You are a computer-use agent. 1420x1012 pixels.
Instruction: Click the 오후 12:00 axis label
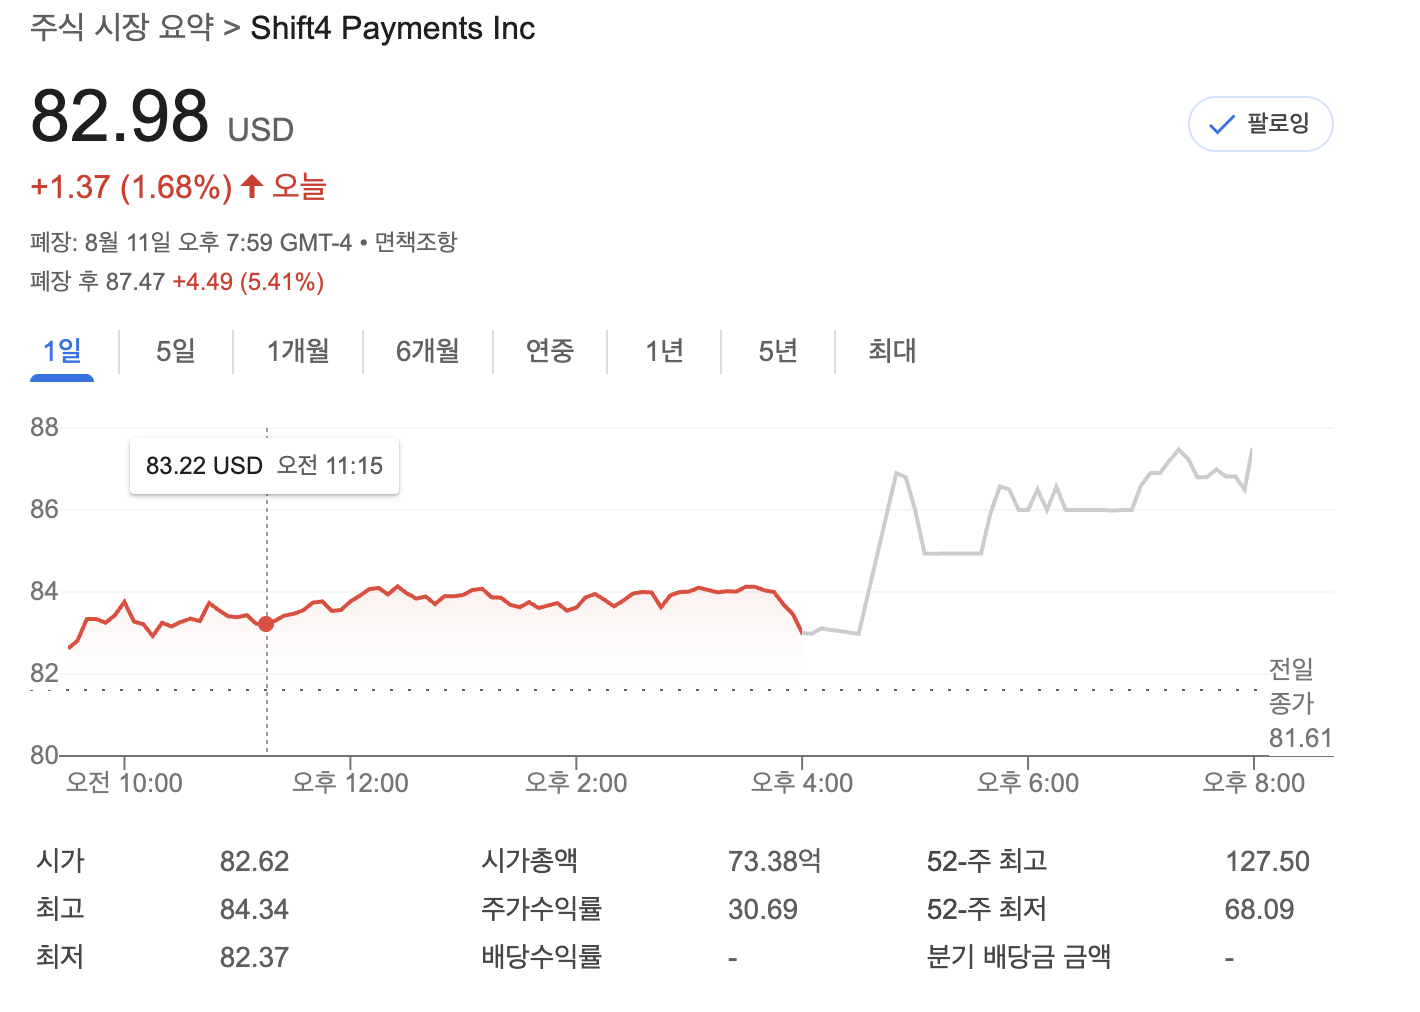tap(350, 783)
